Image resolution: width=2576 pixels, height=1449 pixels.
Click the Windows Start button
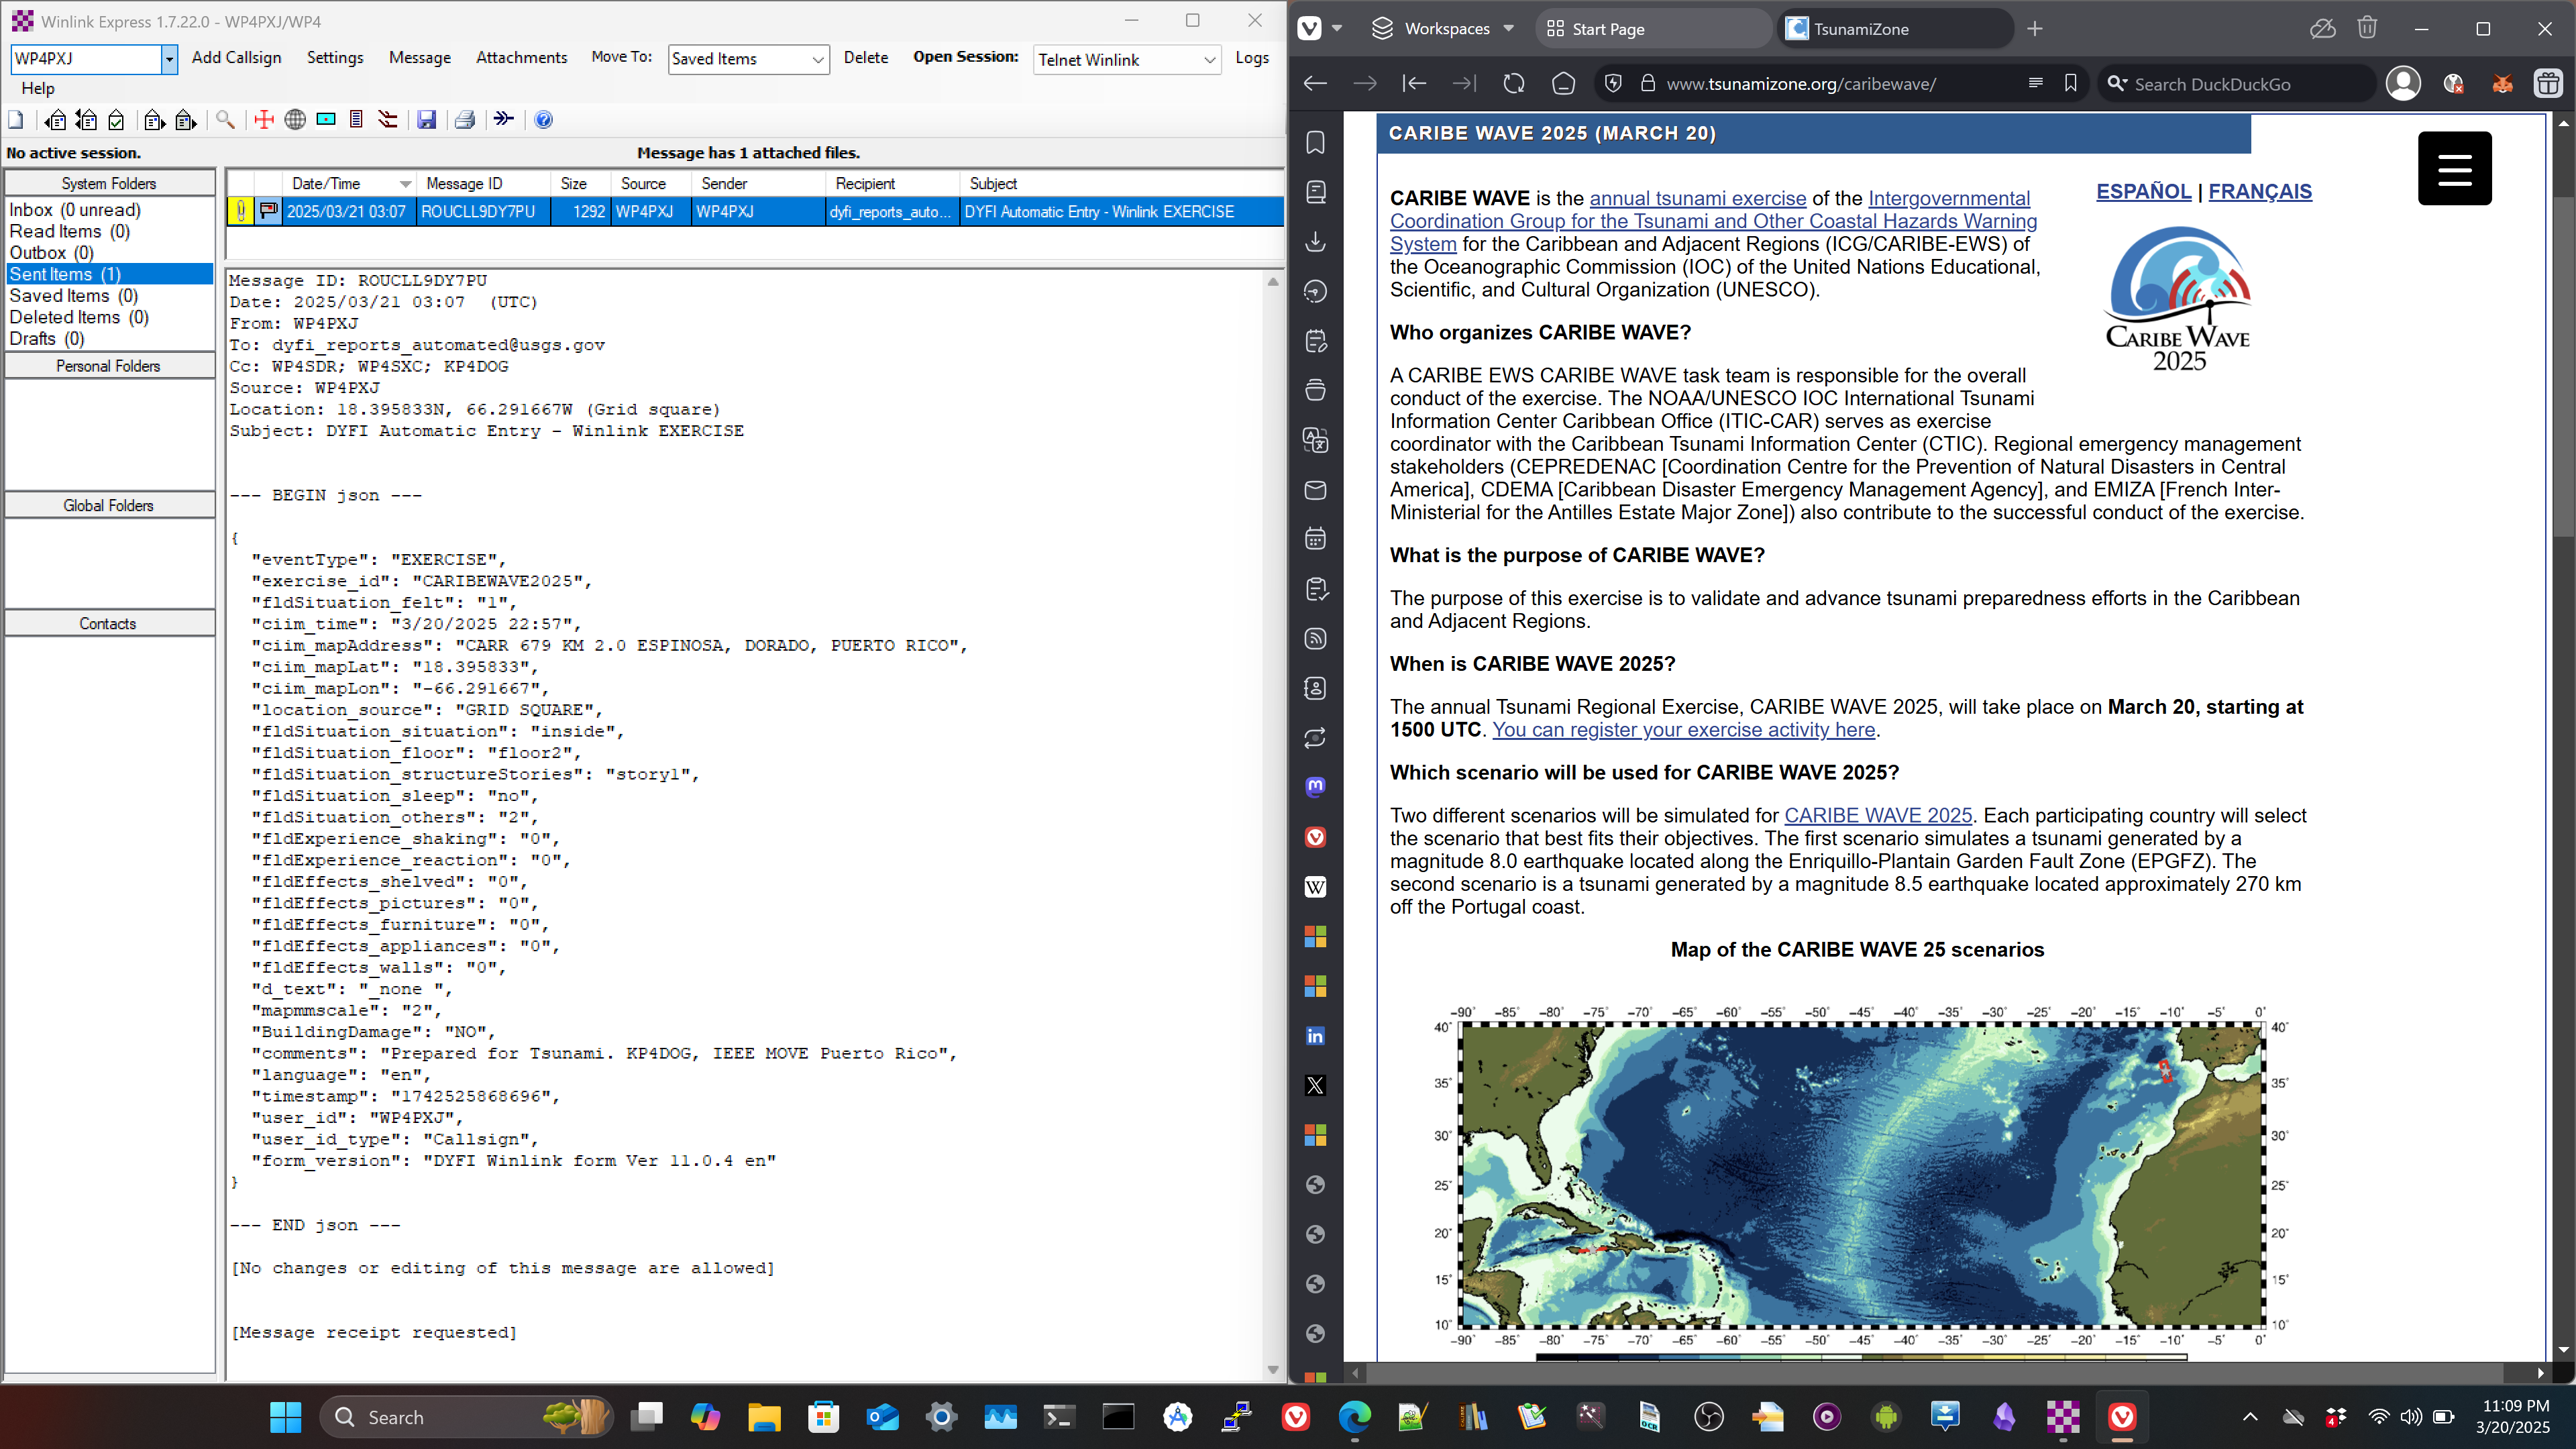pyautogui.click(x=285, y=1417)
